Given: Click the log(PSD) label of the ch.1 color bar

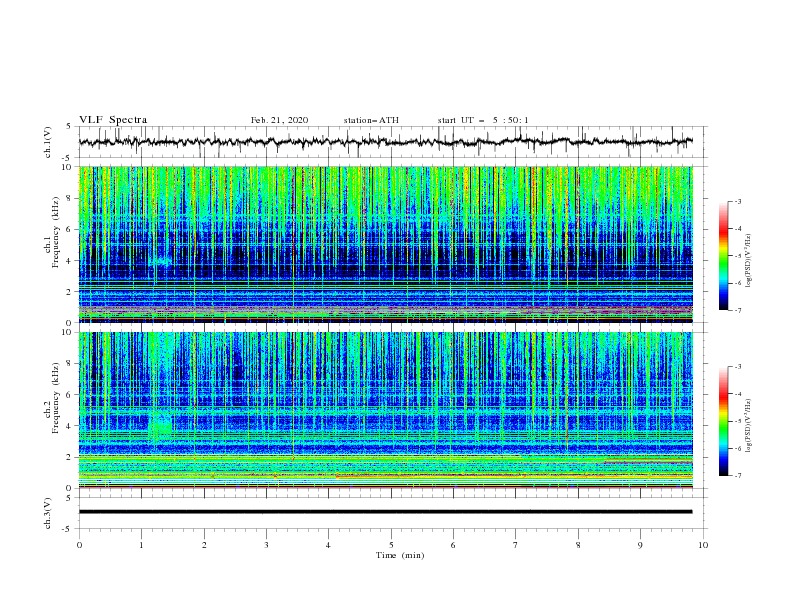Looking at the screenshot, I should (x=749, y=261).
